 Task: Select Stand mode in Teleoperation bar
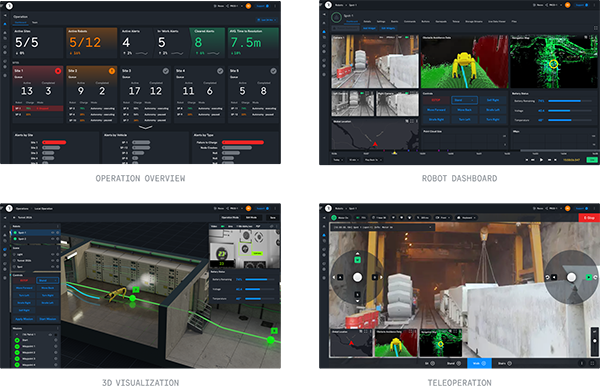454,363
